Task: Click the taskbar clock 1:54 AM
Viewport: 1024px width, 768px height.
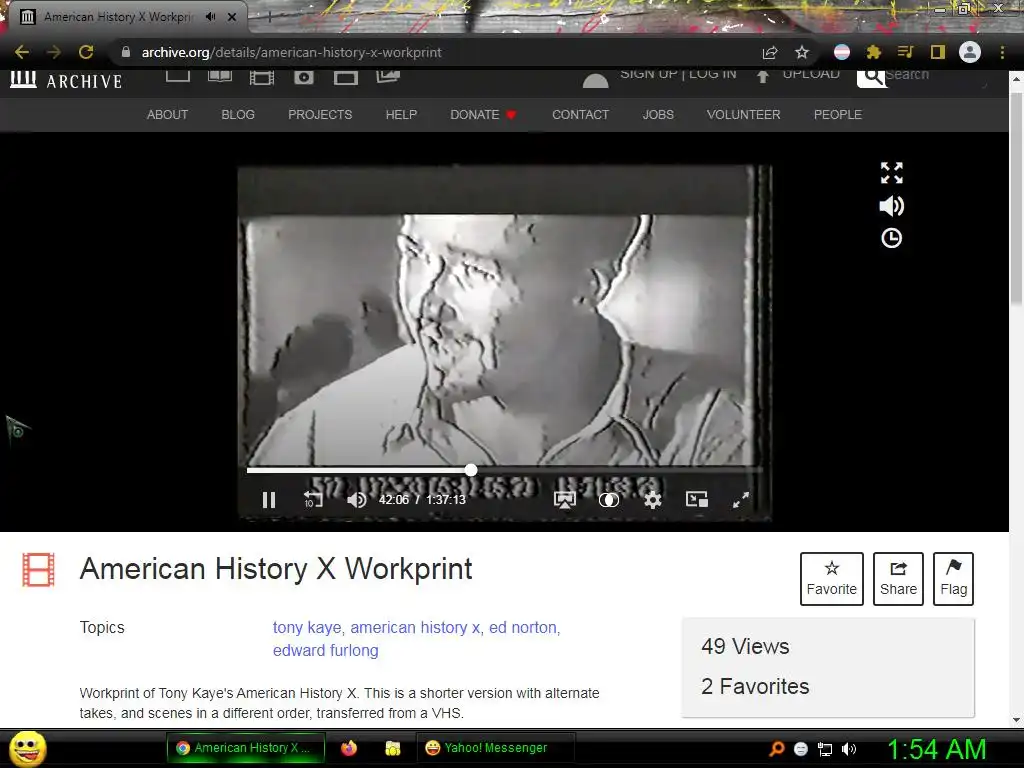Action: [x=936, y=749]
